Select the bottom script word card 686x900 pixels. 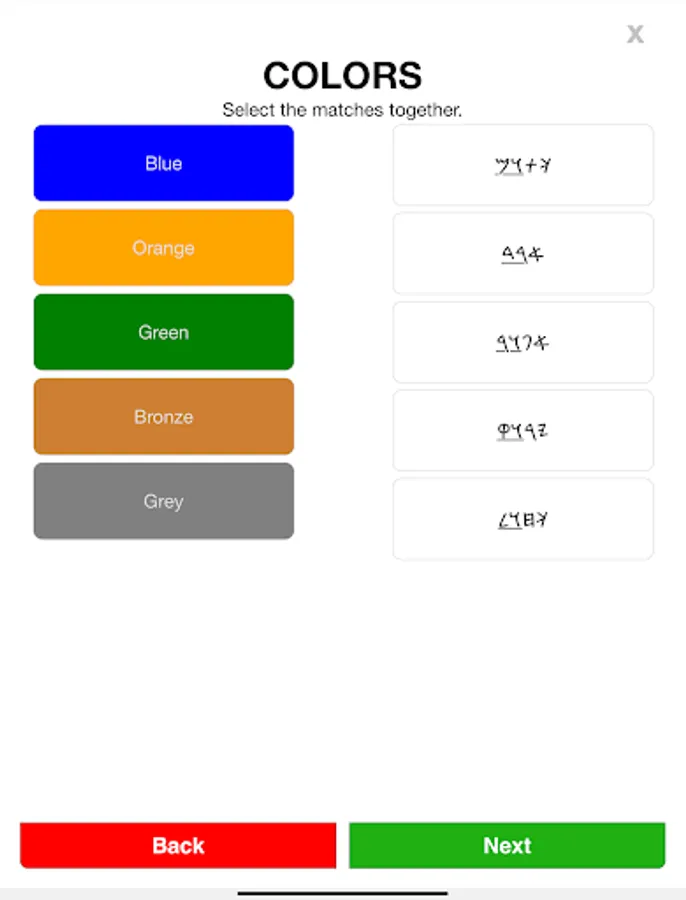click(523, 519)
